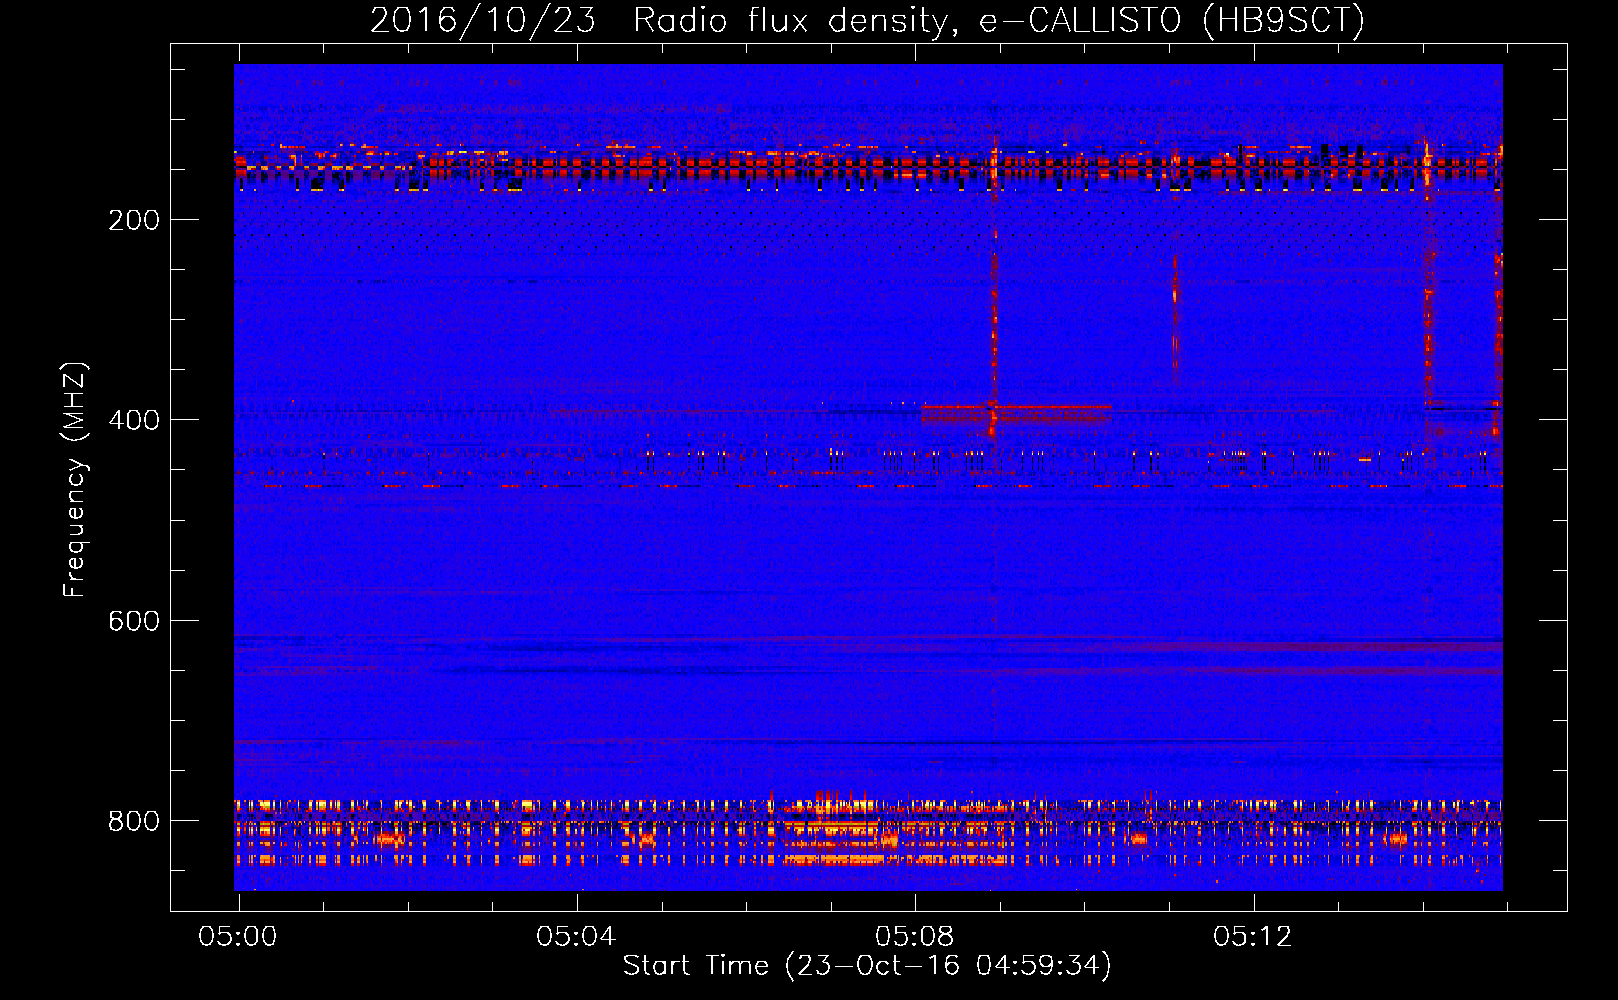Click the "Start Time (23-Oct-16 04:59:34)" x-axis label
Viewport: 1618px width, 1000px height.
867,966
